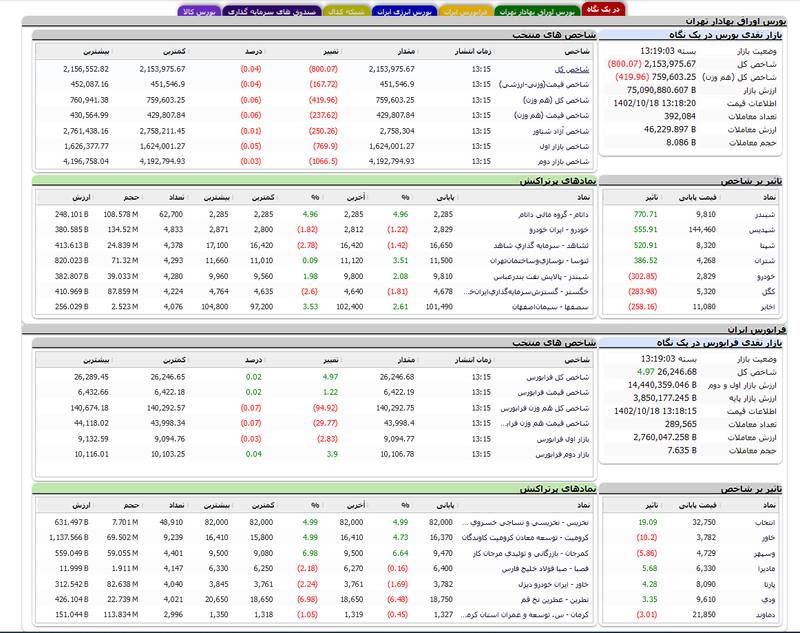Switch to the purple 'بورس کالا' tab
Viewport: 800px width, 633px height.
pos(197,12)
